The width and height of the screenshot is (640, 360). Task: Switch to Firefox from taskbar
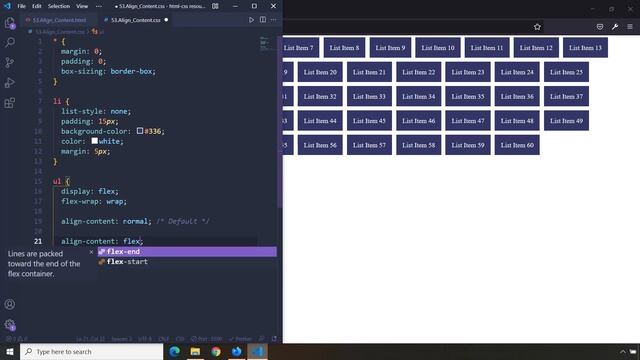236,351
